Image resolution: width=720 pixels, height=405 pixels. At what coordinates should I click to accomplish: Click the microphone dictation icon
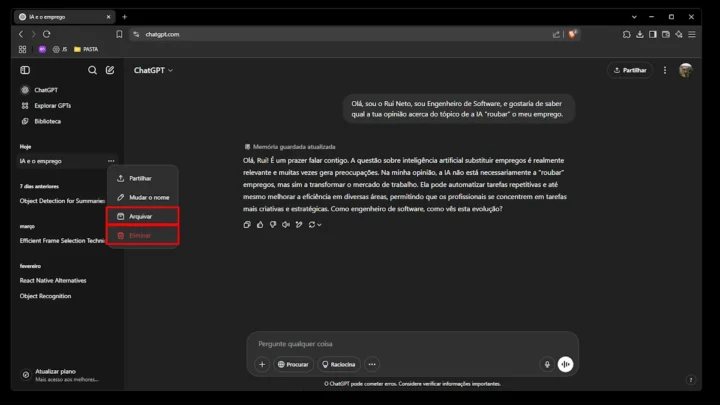pyautogui.click(x=547, y=365)
